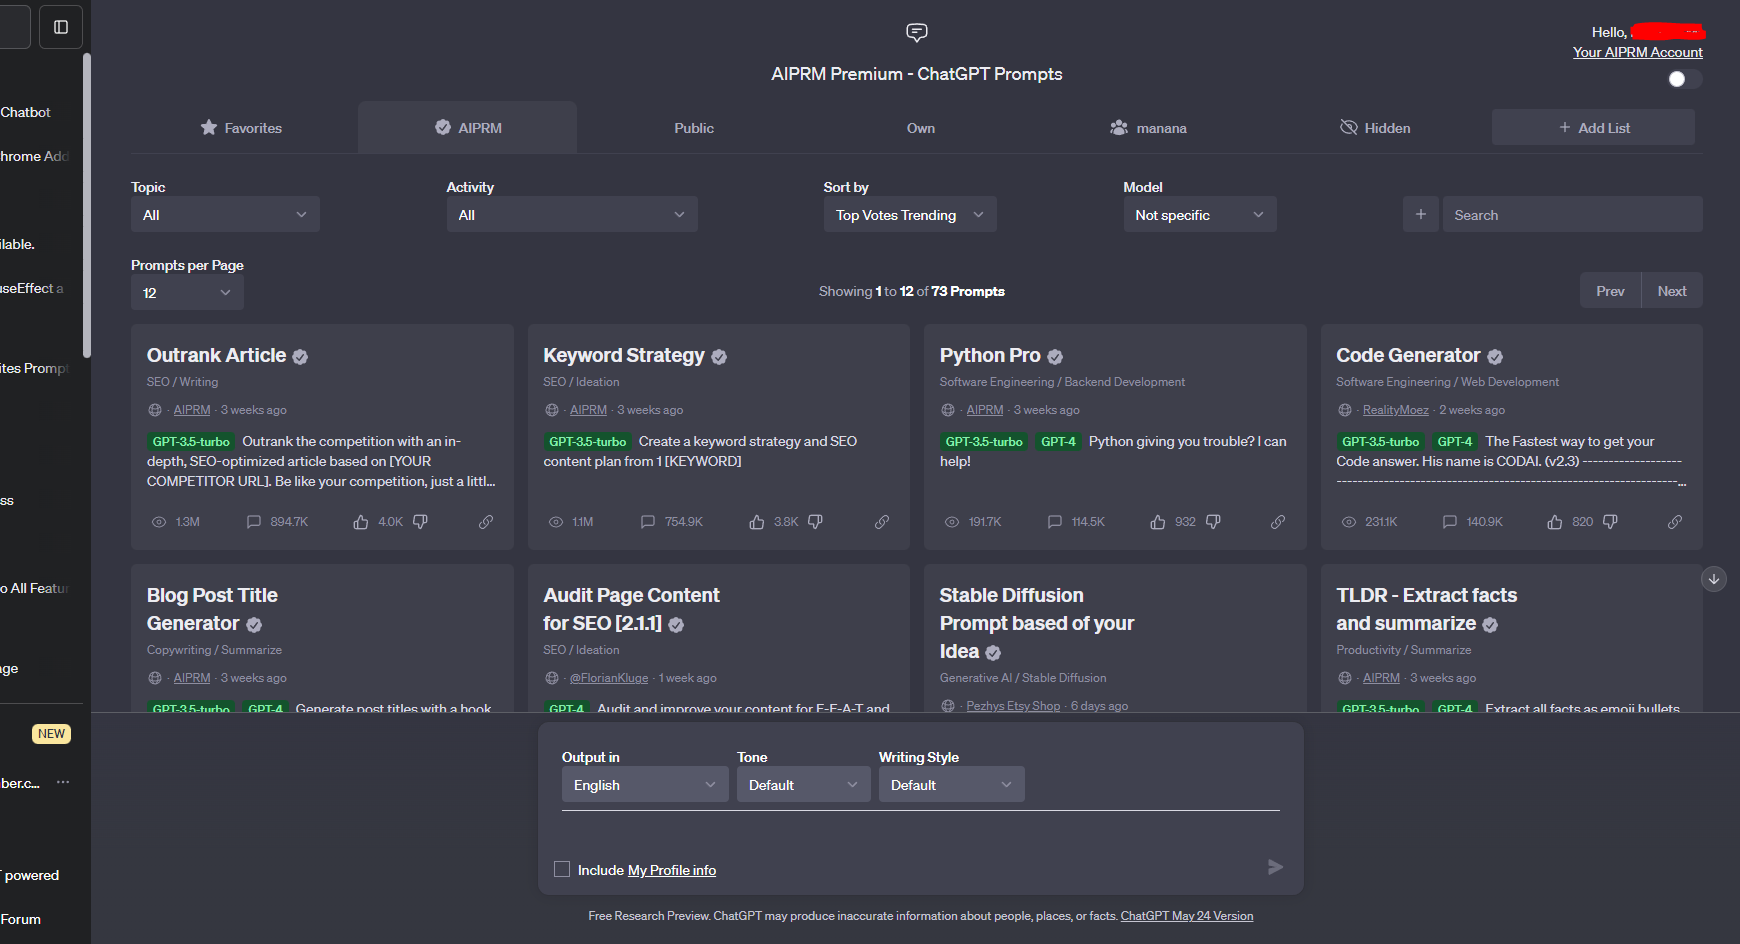Open the Code Generator prompt title

(1408, 356)
